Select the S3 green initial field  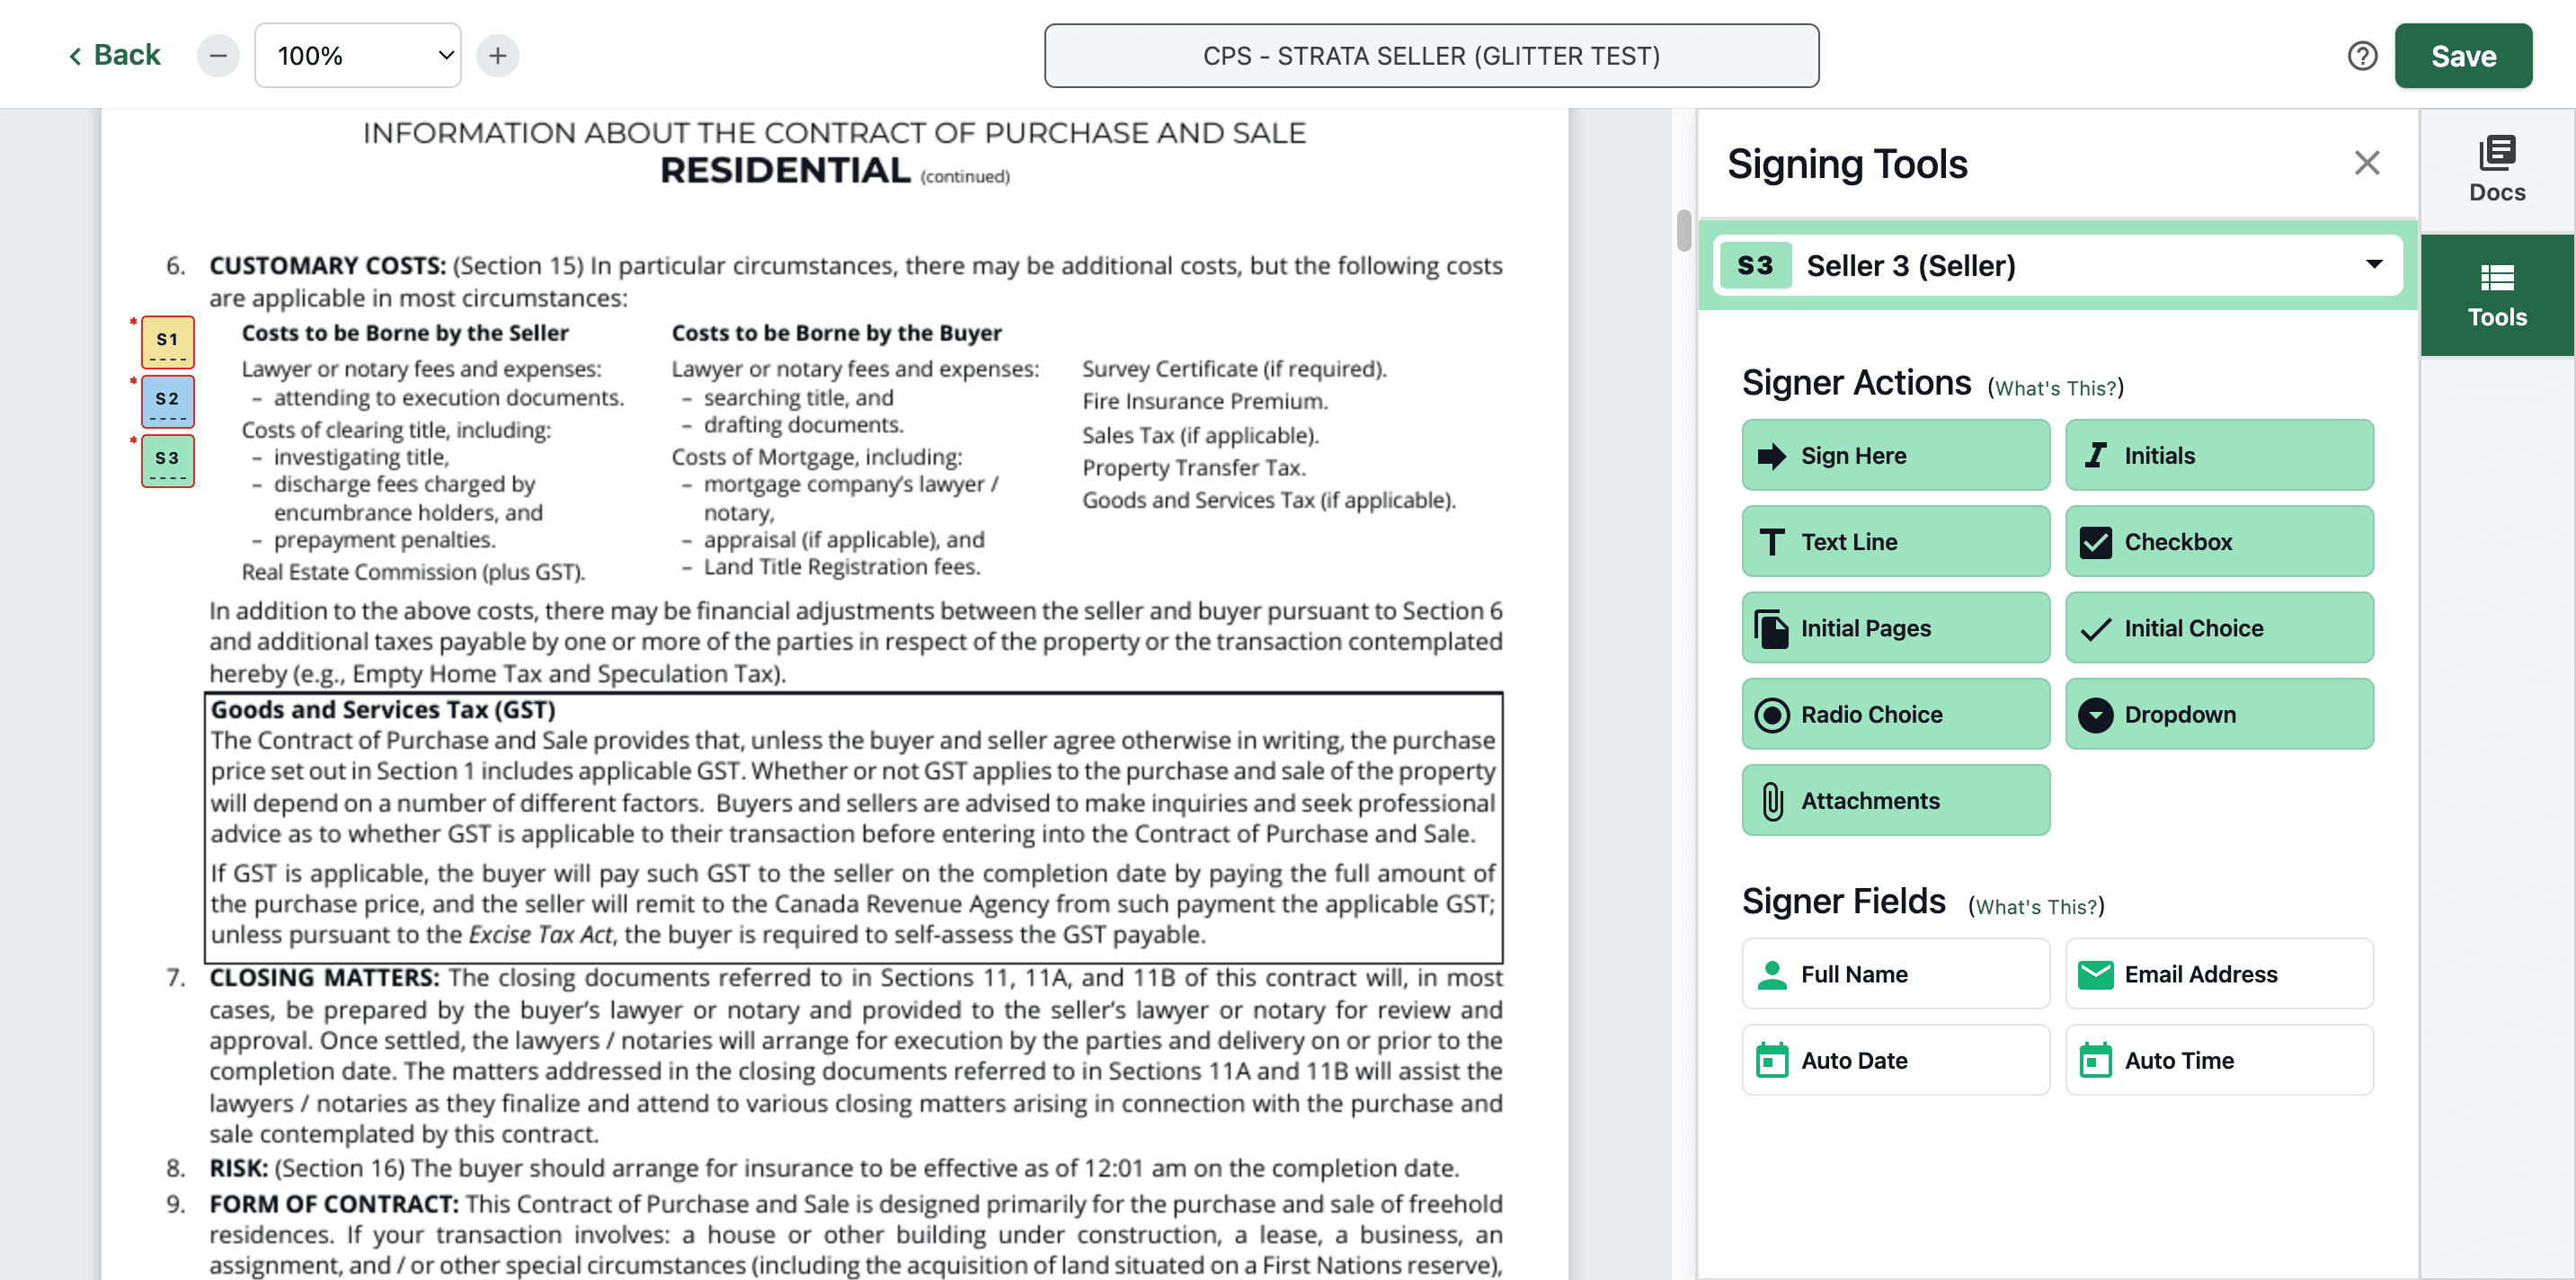coord(167,460)
